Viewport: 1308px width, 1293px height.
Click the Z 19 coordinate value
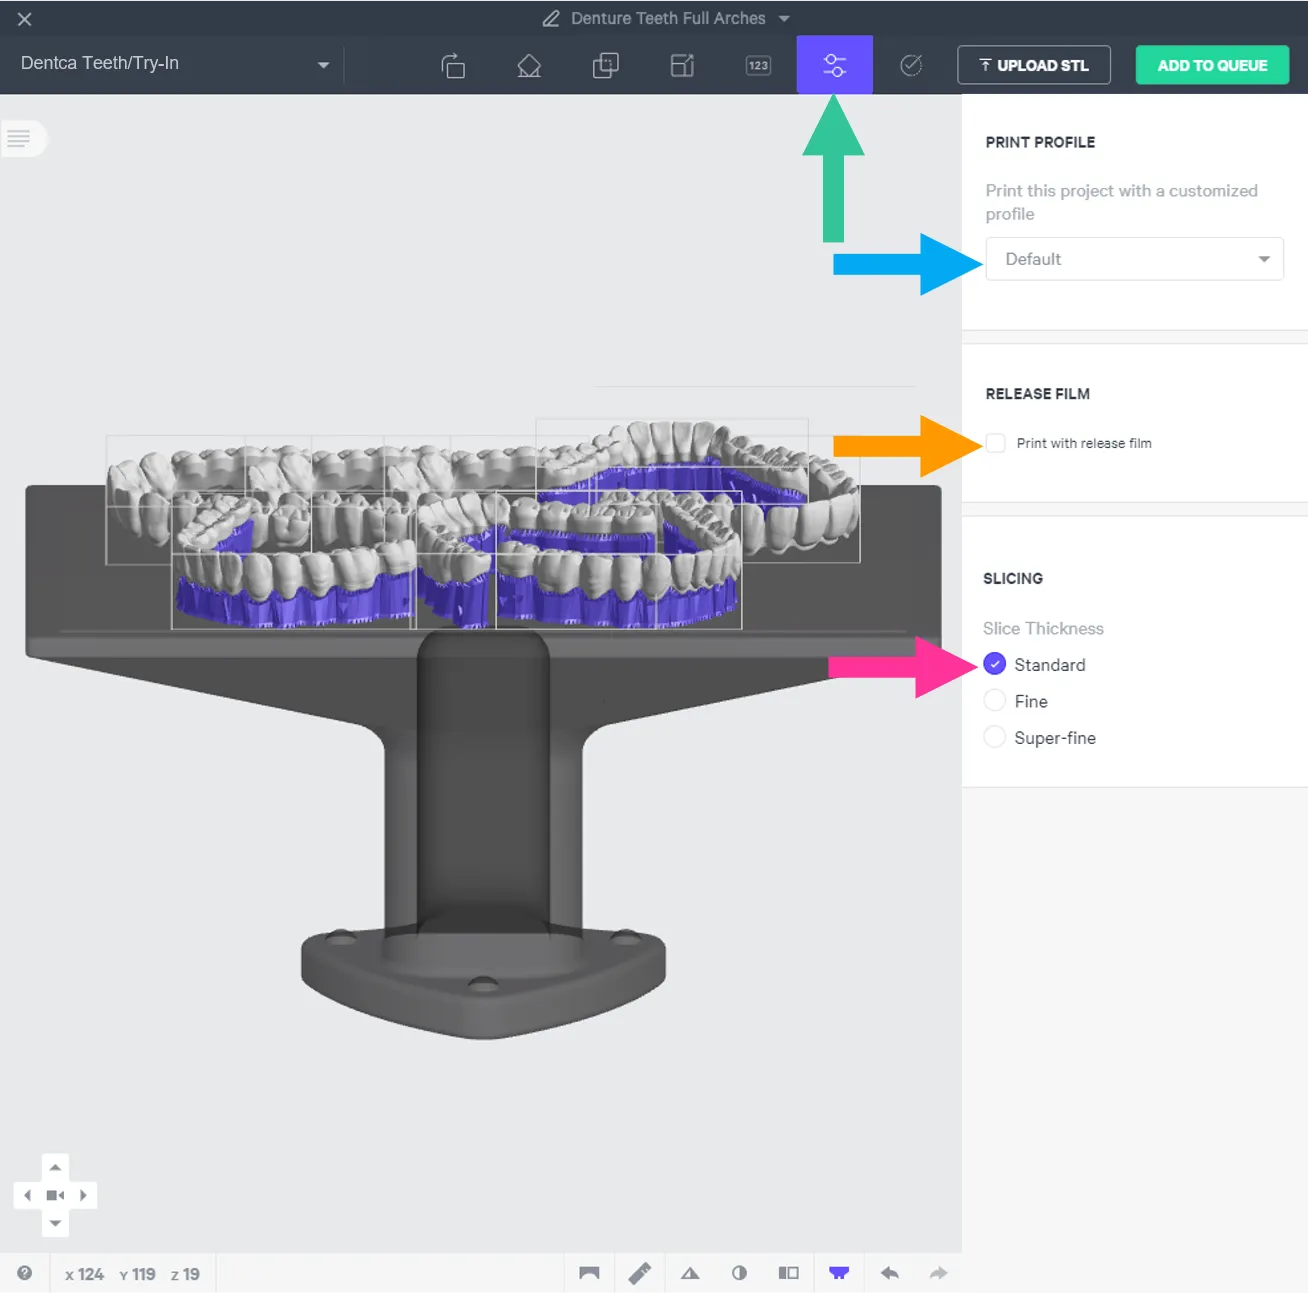(x=185, y=1274)
